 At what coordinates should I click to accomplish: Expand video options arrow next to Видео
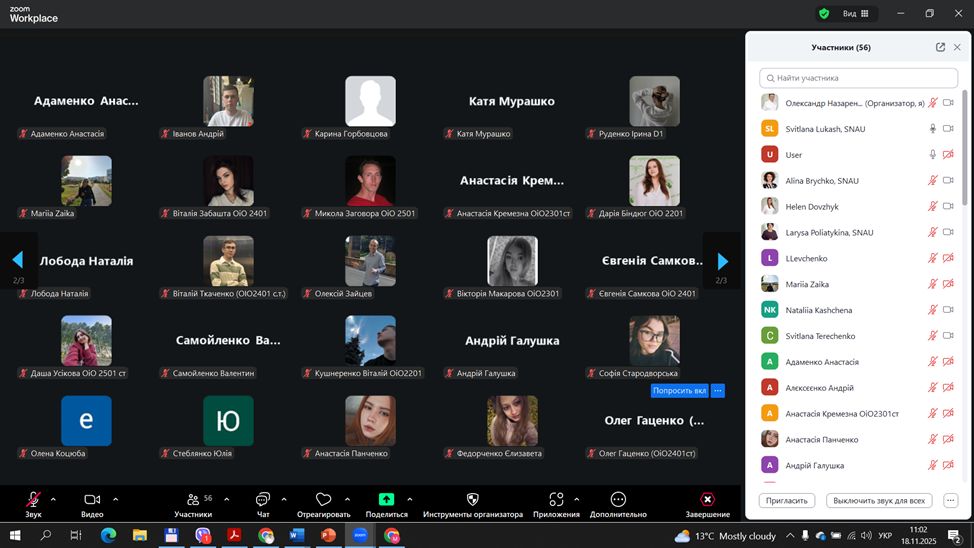115,499
